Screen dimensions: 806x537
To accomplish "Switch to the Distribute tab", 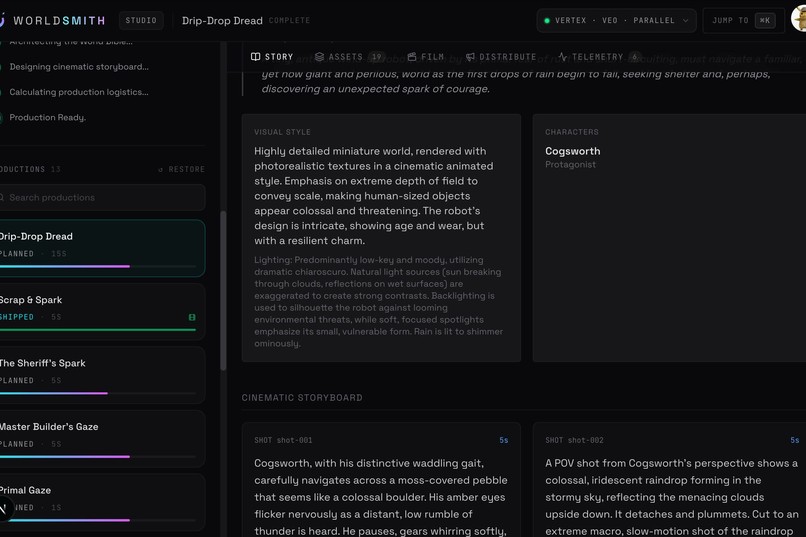I will tap(501, 57).
